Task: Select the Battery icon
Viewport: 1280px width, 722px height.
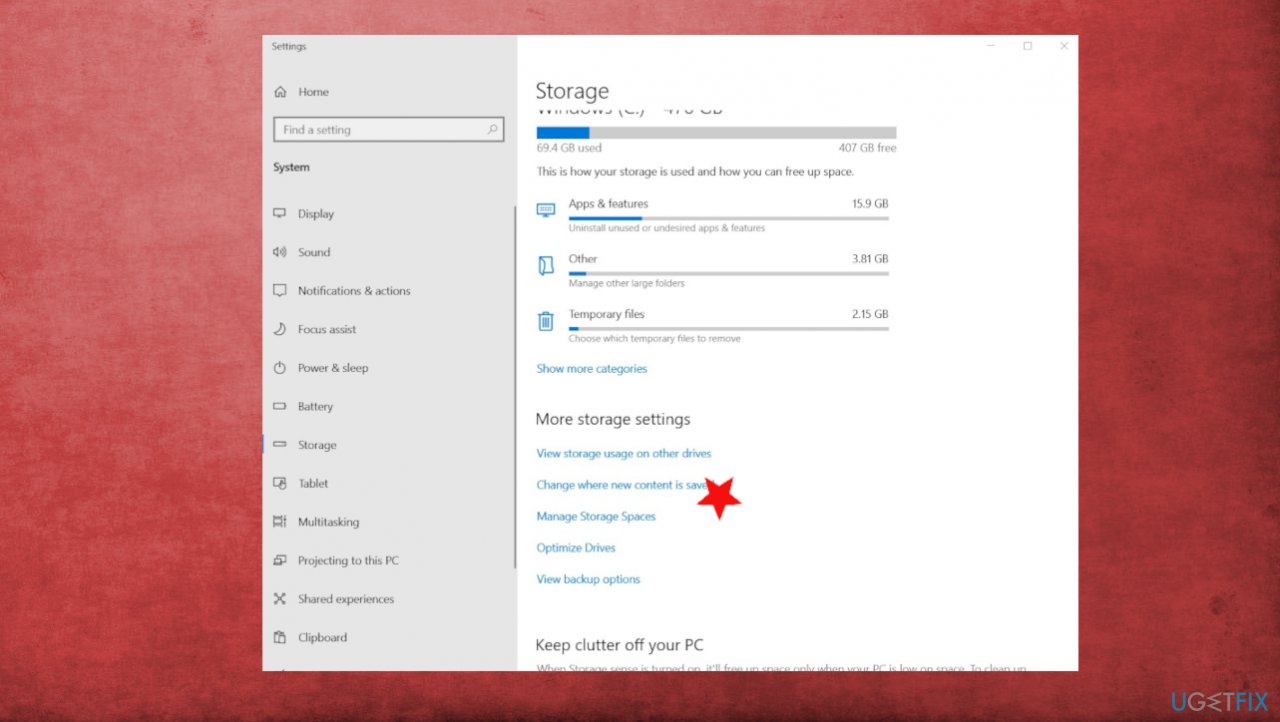Action: coord(280,407)
